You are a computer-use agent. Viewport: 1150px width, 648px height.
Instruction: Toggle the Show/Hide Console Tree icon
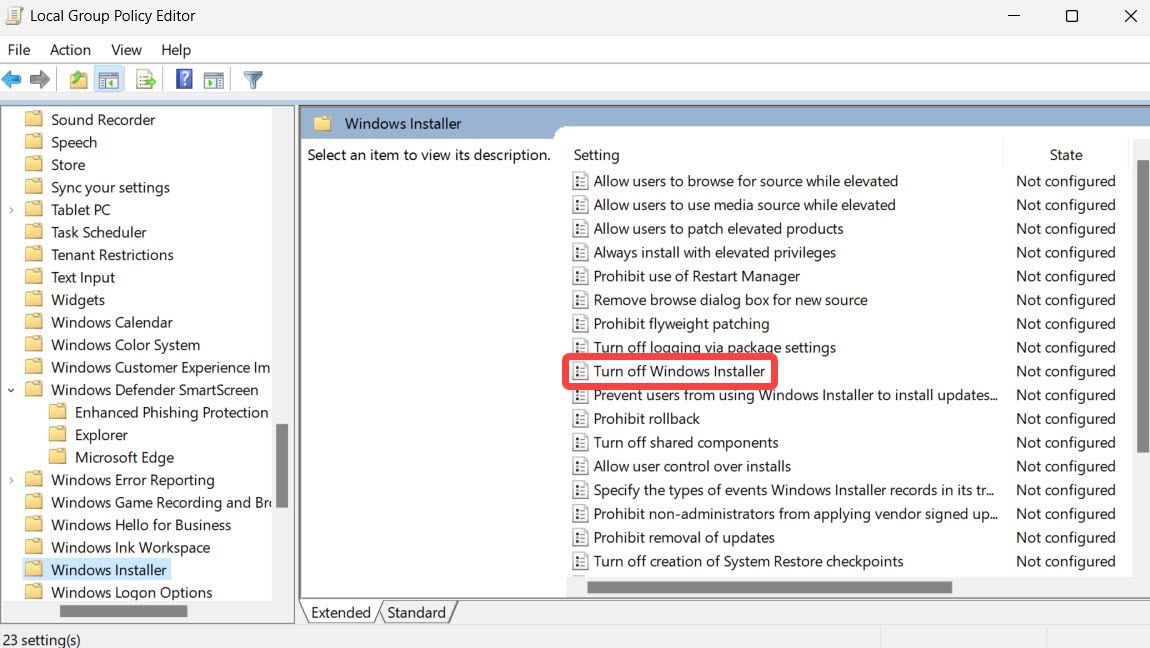coord(108,80)
